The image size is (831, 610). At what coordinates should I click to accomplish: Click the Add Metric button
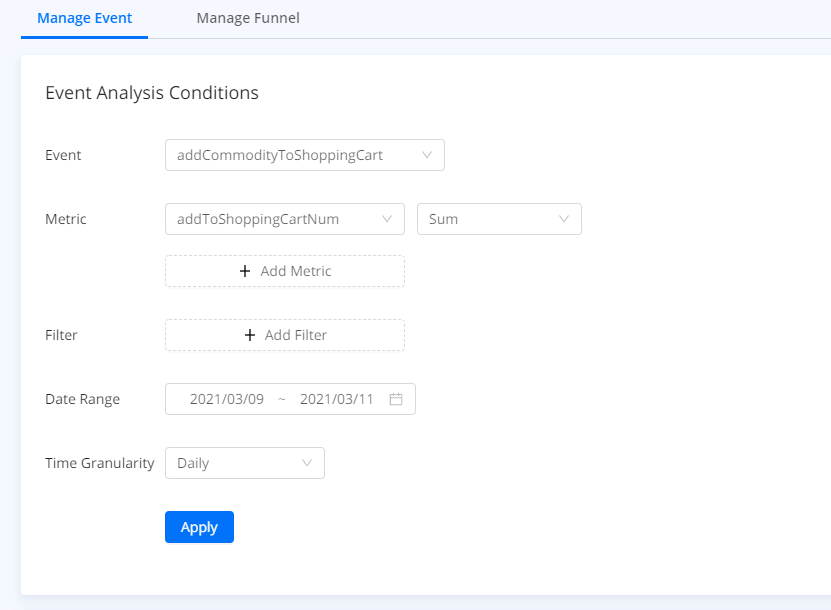(x=285, y=271)
